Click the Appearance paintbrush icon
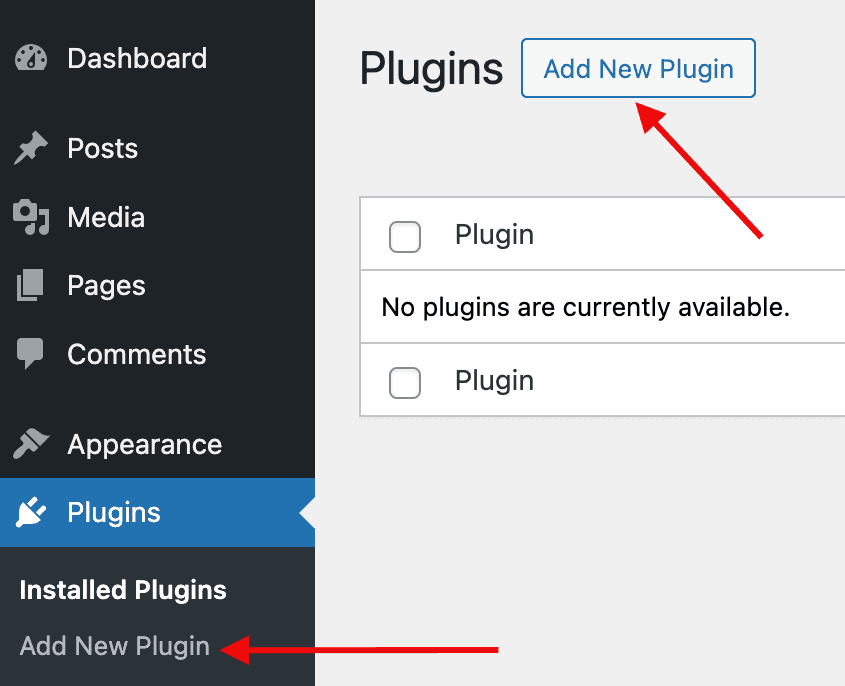 31,444
